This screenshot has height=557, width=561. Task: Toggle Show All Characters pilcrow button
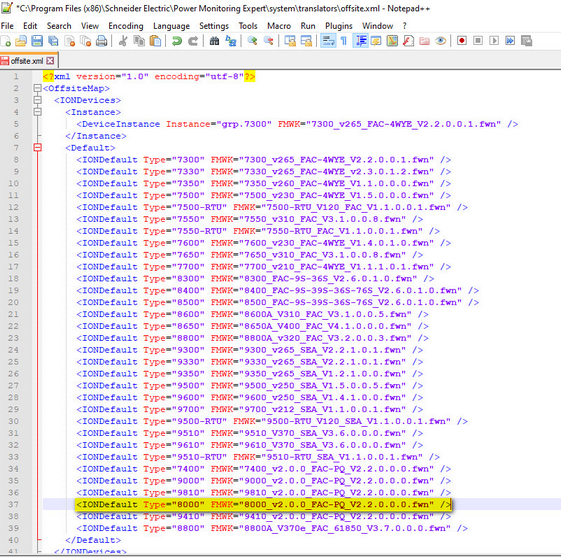344,41
